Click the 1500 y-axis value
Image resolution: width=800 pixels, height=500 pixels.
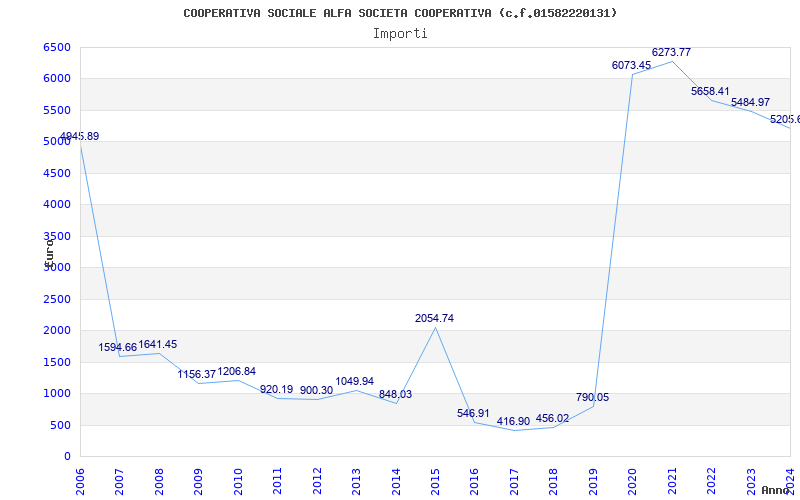pyautogui.click(x=57, y=362)
